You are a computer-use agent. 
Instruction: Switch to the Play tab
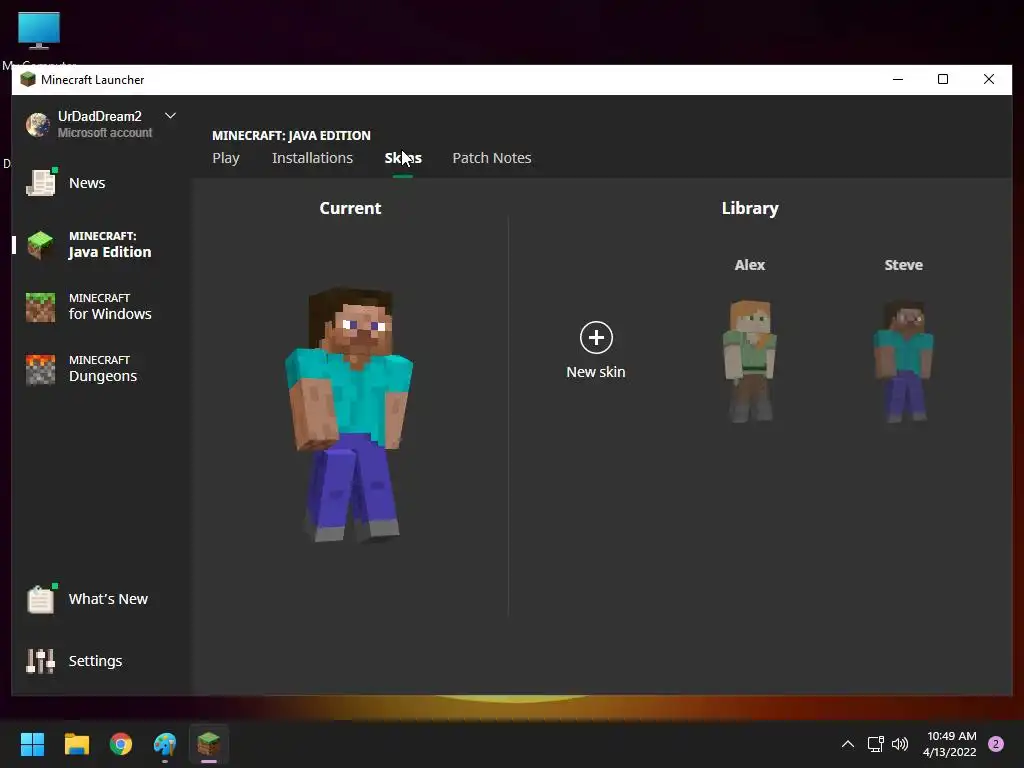[226, 158]
